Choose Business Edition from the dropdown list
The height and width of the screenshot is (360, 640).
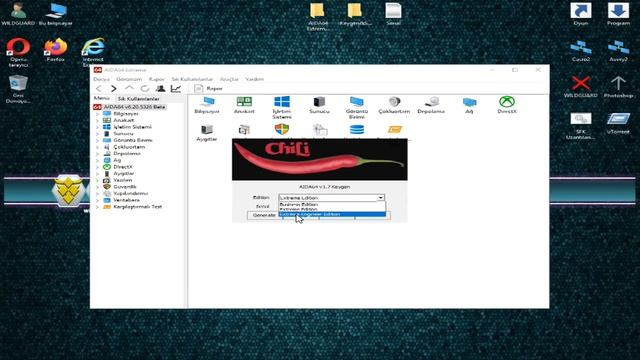[x=332, y=204]
